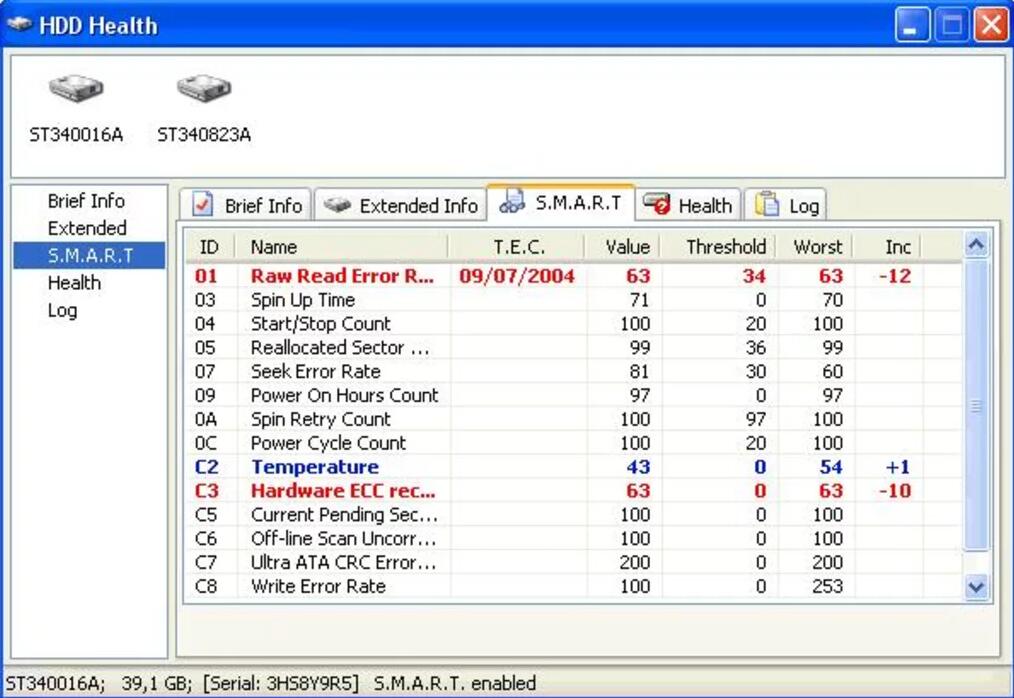This screenshot has width=1014, height=698.
Task: Click the HDD Health title bar icon
Action: tap(19, 25)
